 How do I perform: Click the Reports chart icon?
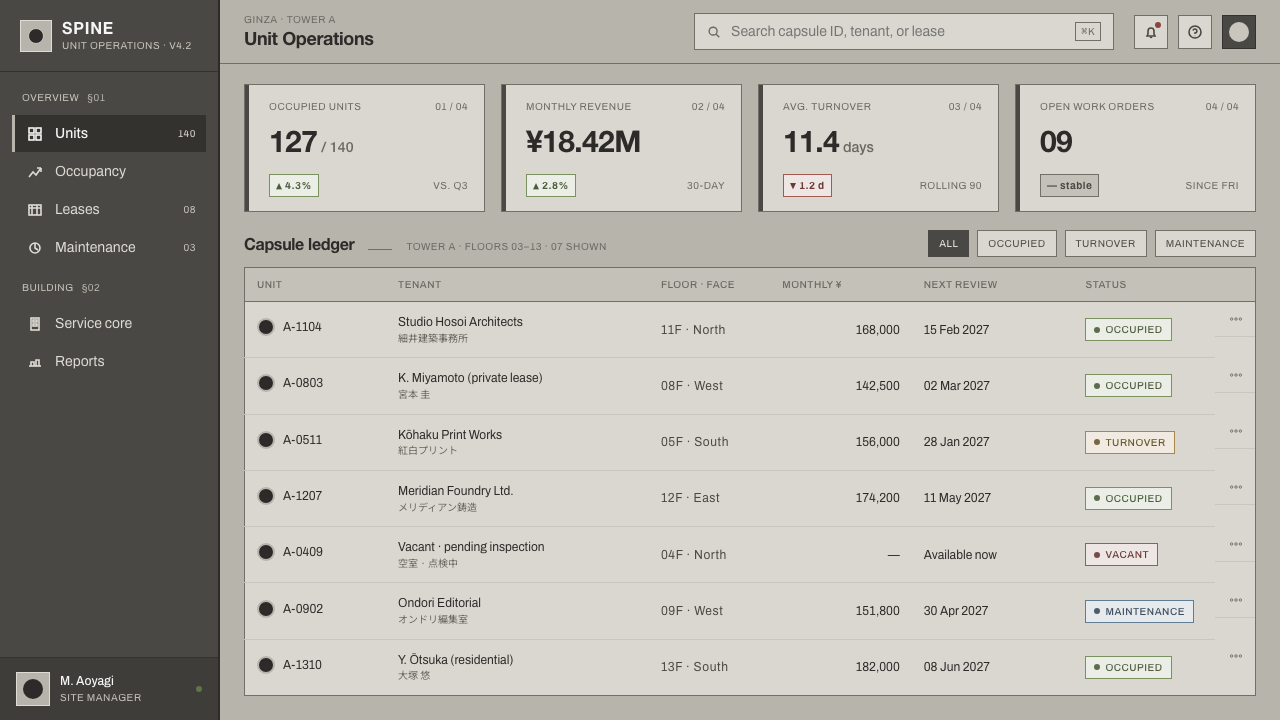pos(35,362)
